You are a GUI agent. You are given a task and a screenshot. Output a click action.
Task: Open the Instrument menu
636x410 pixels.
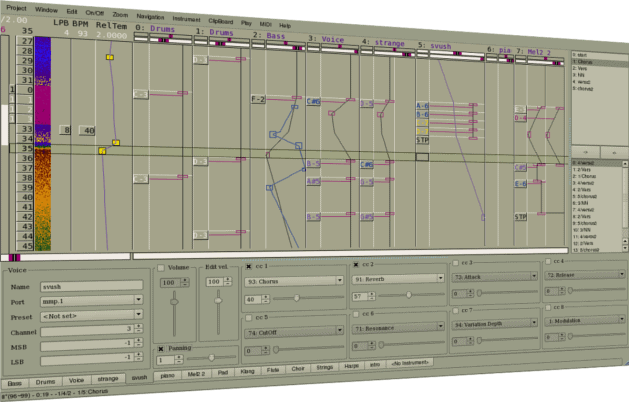point(186,19)
